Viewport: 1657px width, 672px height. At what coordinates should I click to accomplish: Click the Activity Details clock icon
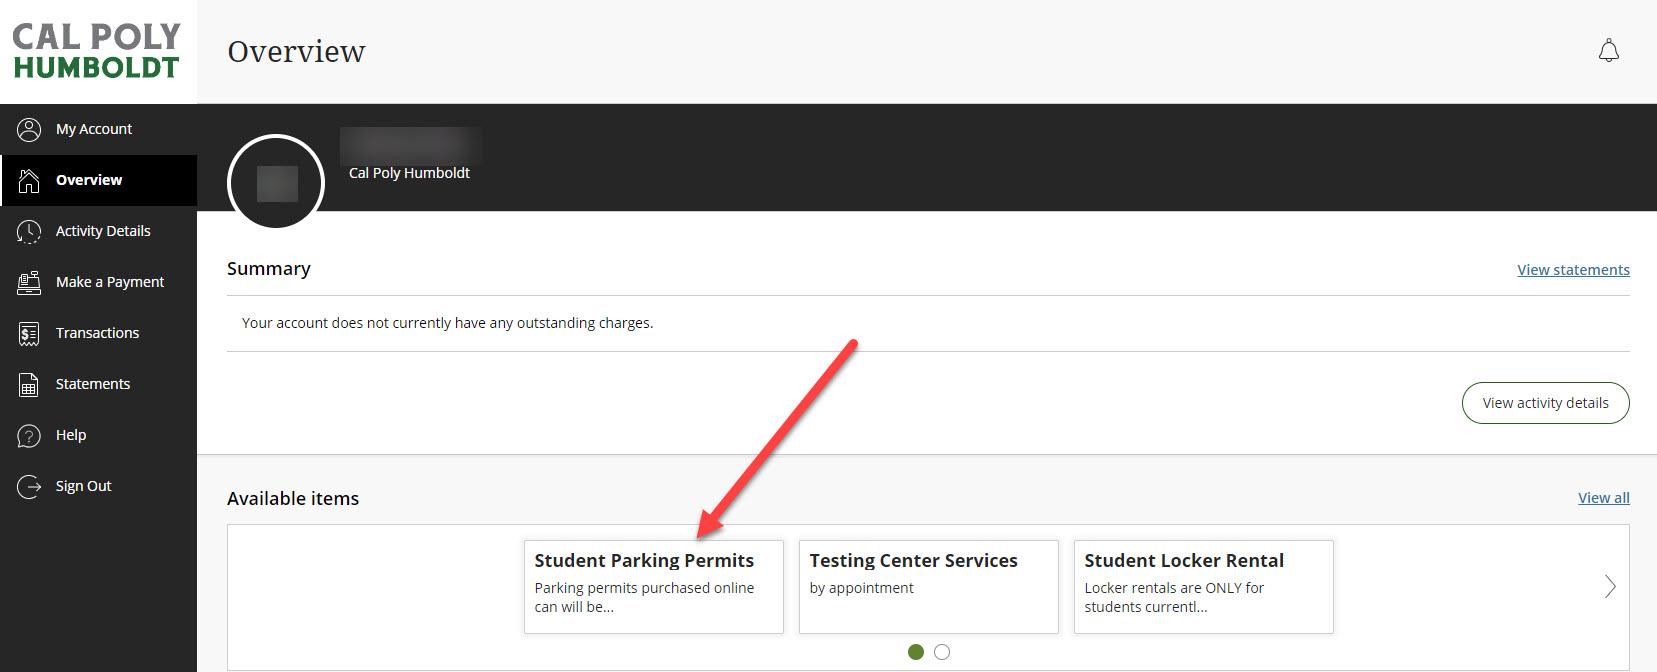point(29,231)
